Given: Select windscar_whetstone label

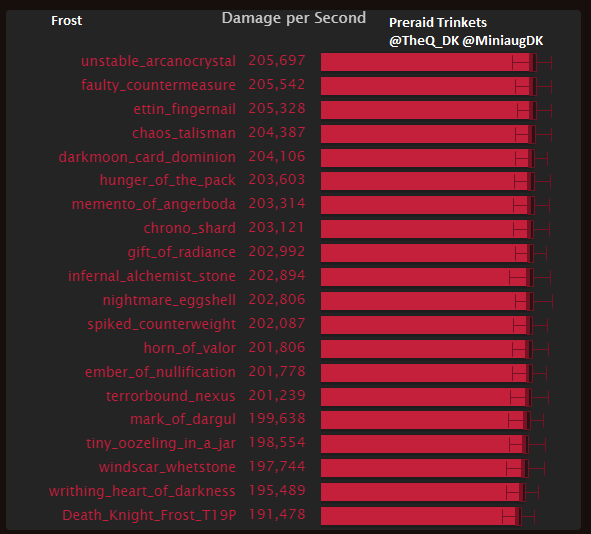Looking at the screenshot, I should point(167,467).
